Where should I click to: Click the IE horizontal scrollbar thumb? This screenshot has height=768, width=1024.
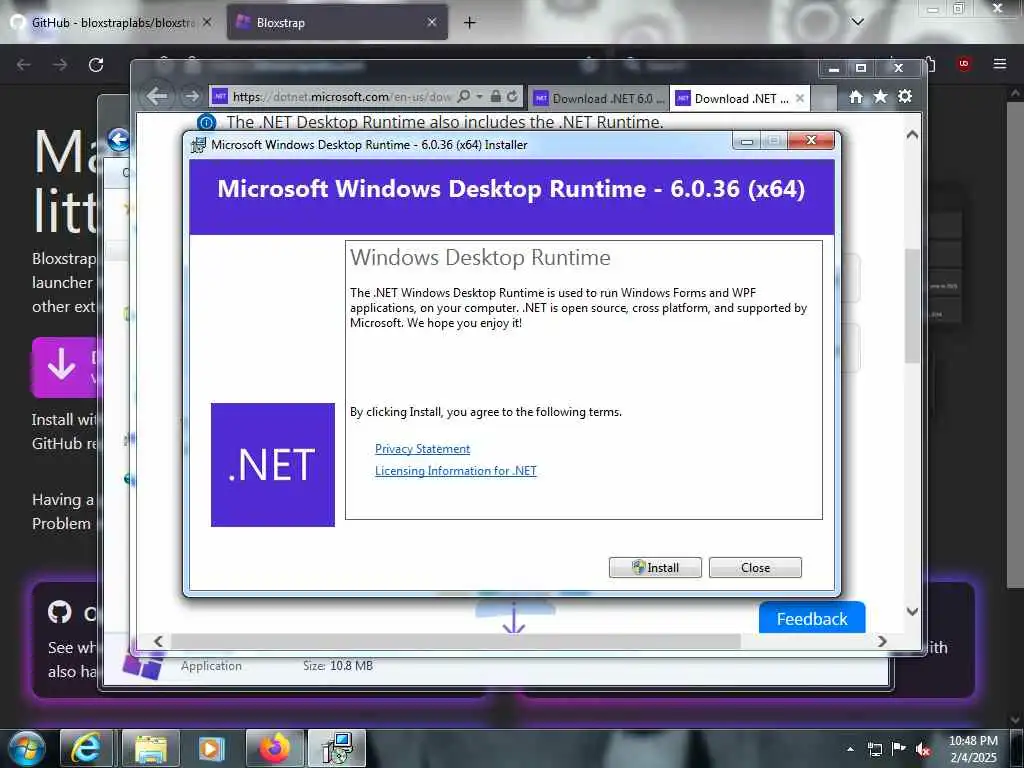(x=456, y=641)
